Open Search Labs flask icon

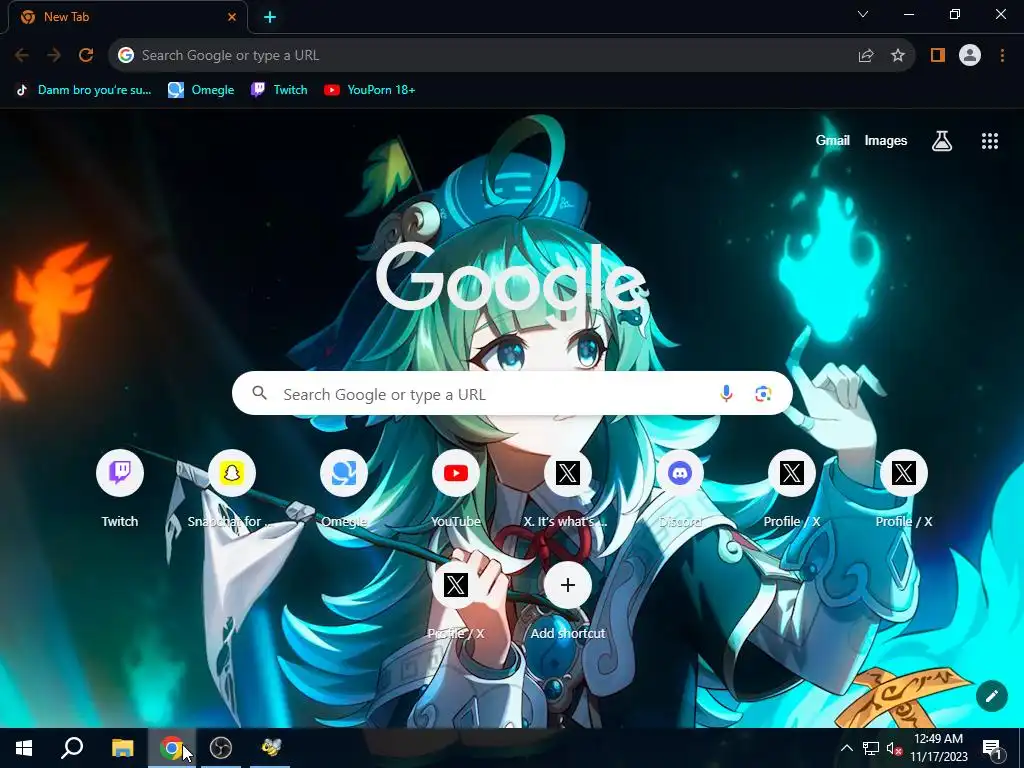pyautogui.click(x=942, y=141)
